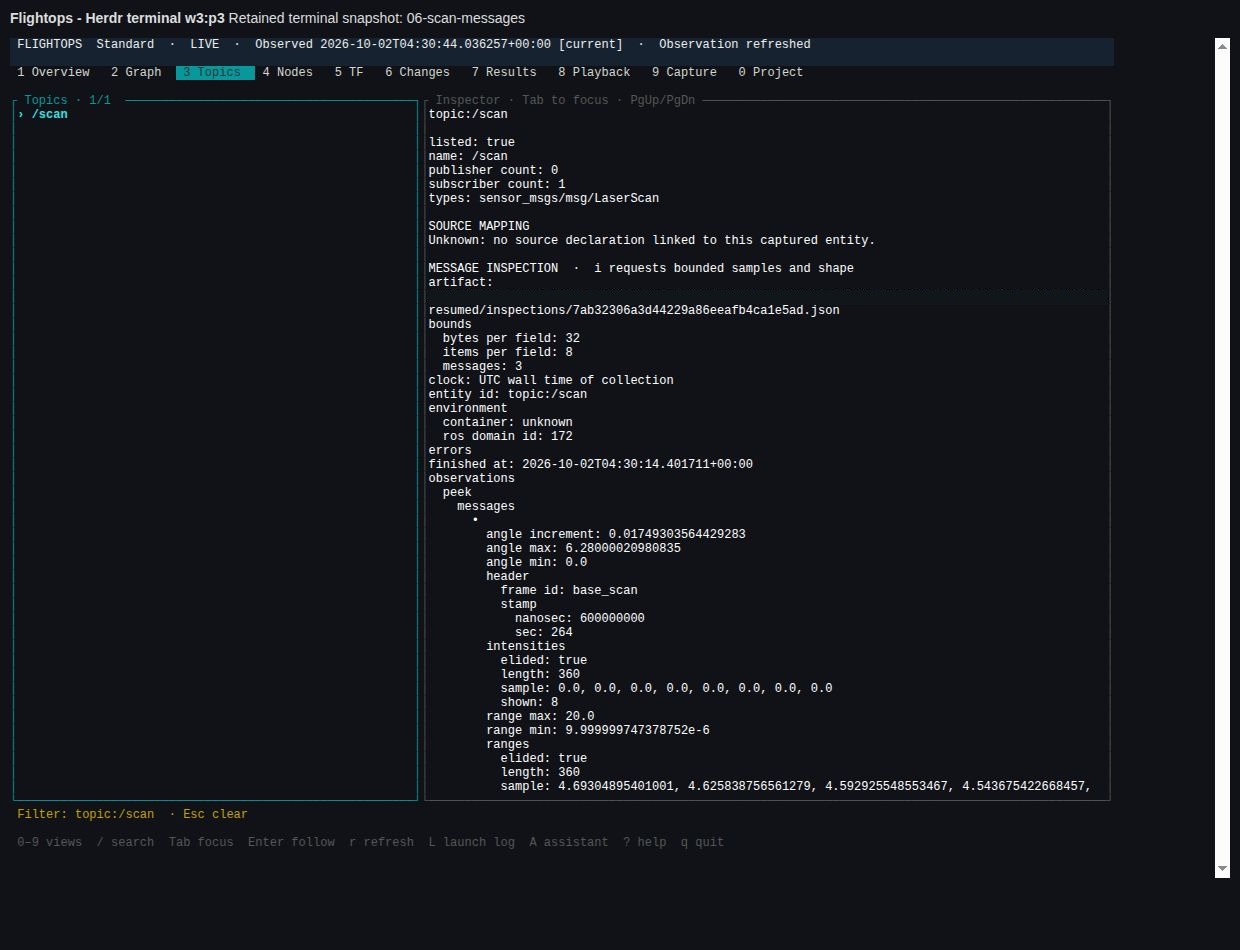
Task: Open the 2 Graph tab
Action: (x=136, y=72)
